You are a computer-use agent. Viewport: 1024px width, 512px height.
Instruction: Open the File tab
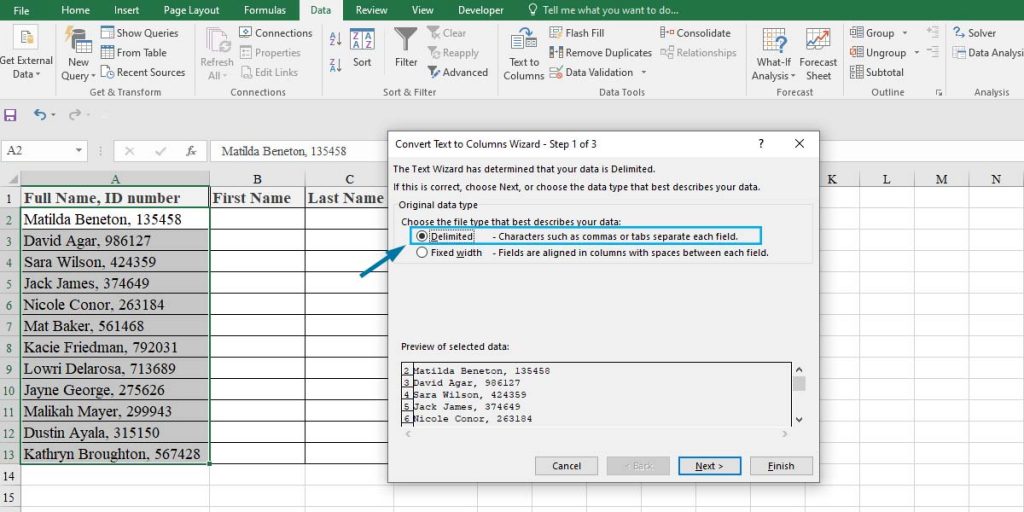tap(21, 10)
